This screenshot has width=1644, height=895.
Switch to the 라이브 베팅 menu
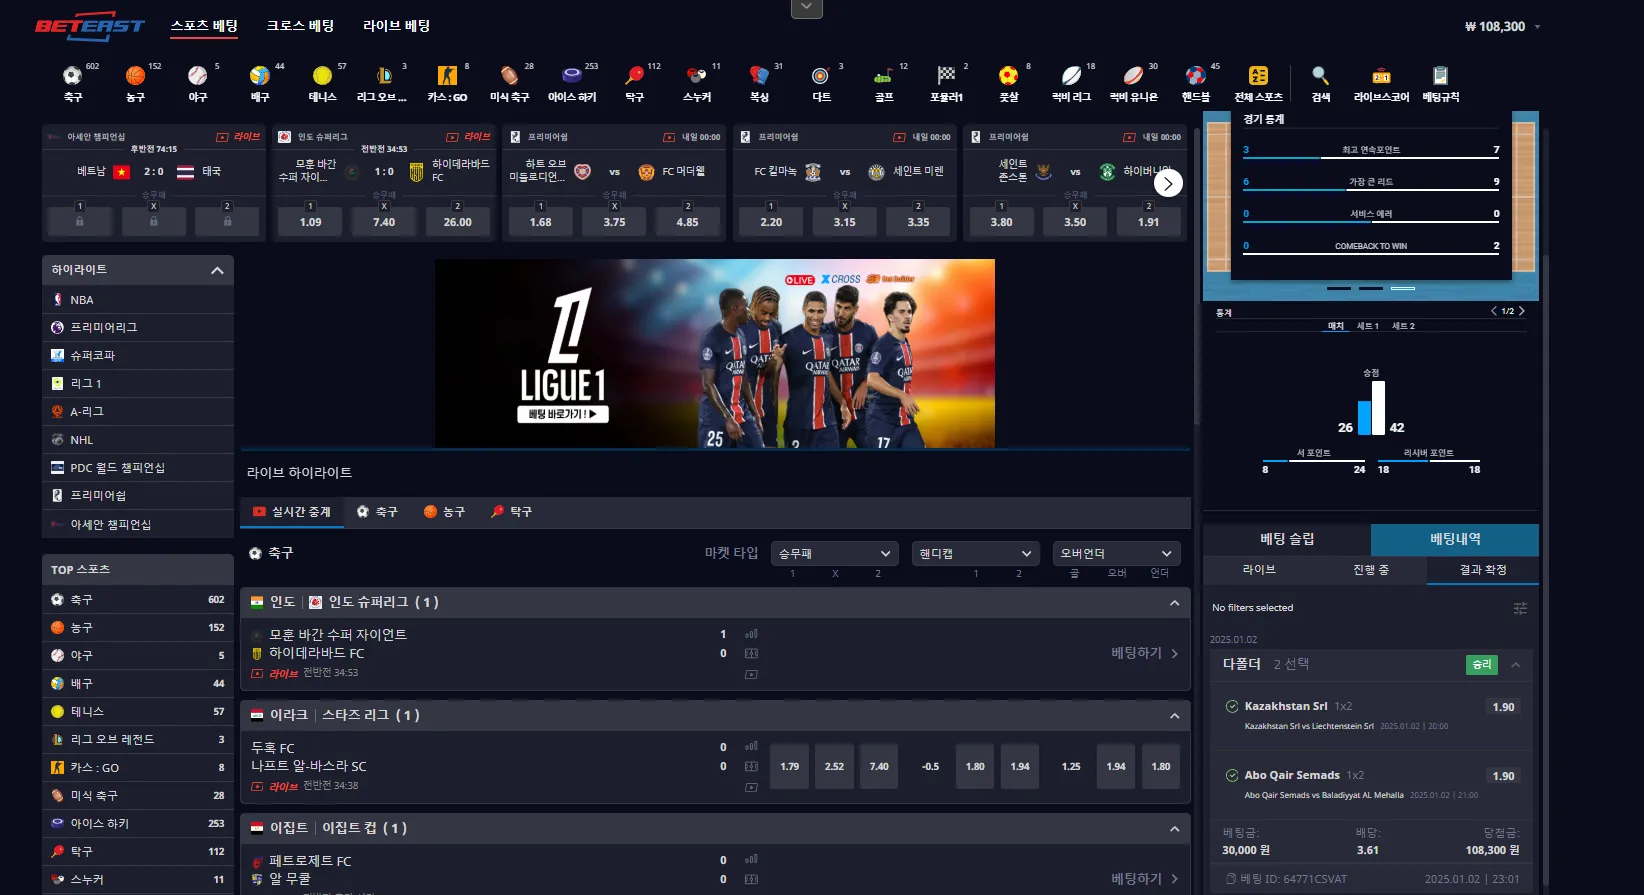click(396, 26)
